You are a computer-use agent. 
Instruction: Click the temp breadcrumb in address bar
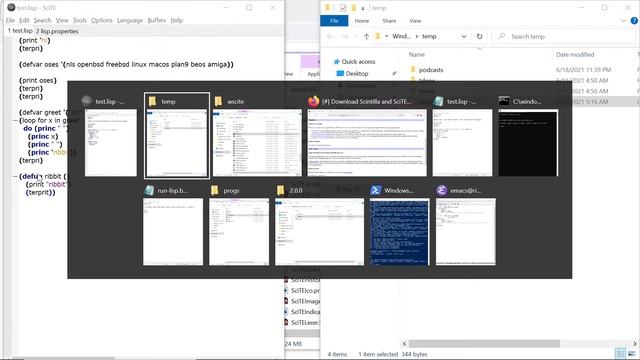[429, 36]
